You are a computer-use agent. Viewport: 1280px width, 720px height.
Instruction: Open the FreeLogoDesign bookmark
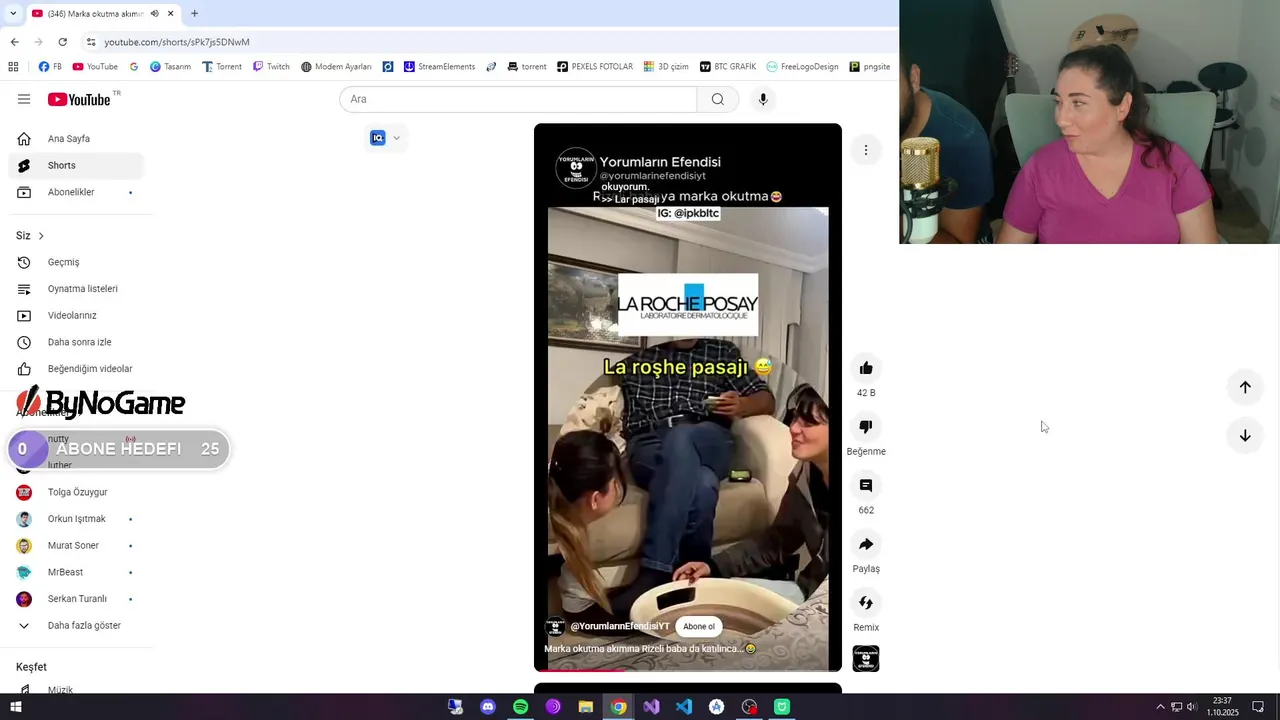click(803, 67)
